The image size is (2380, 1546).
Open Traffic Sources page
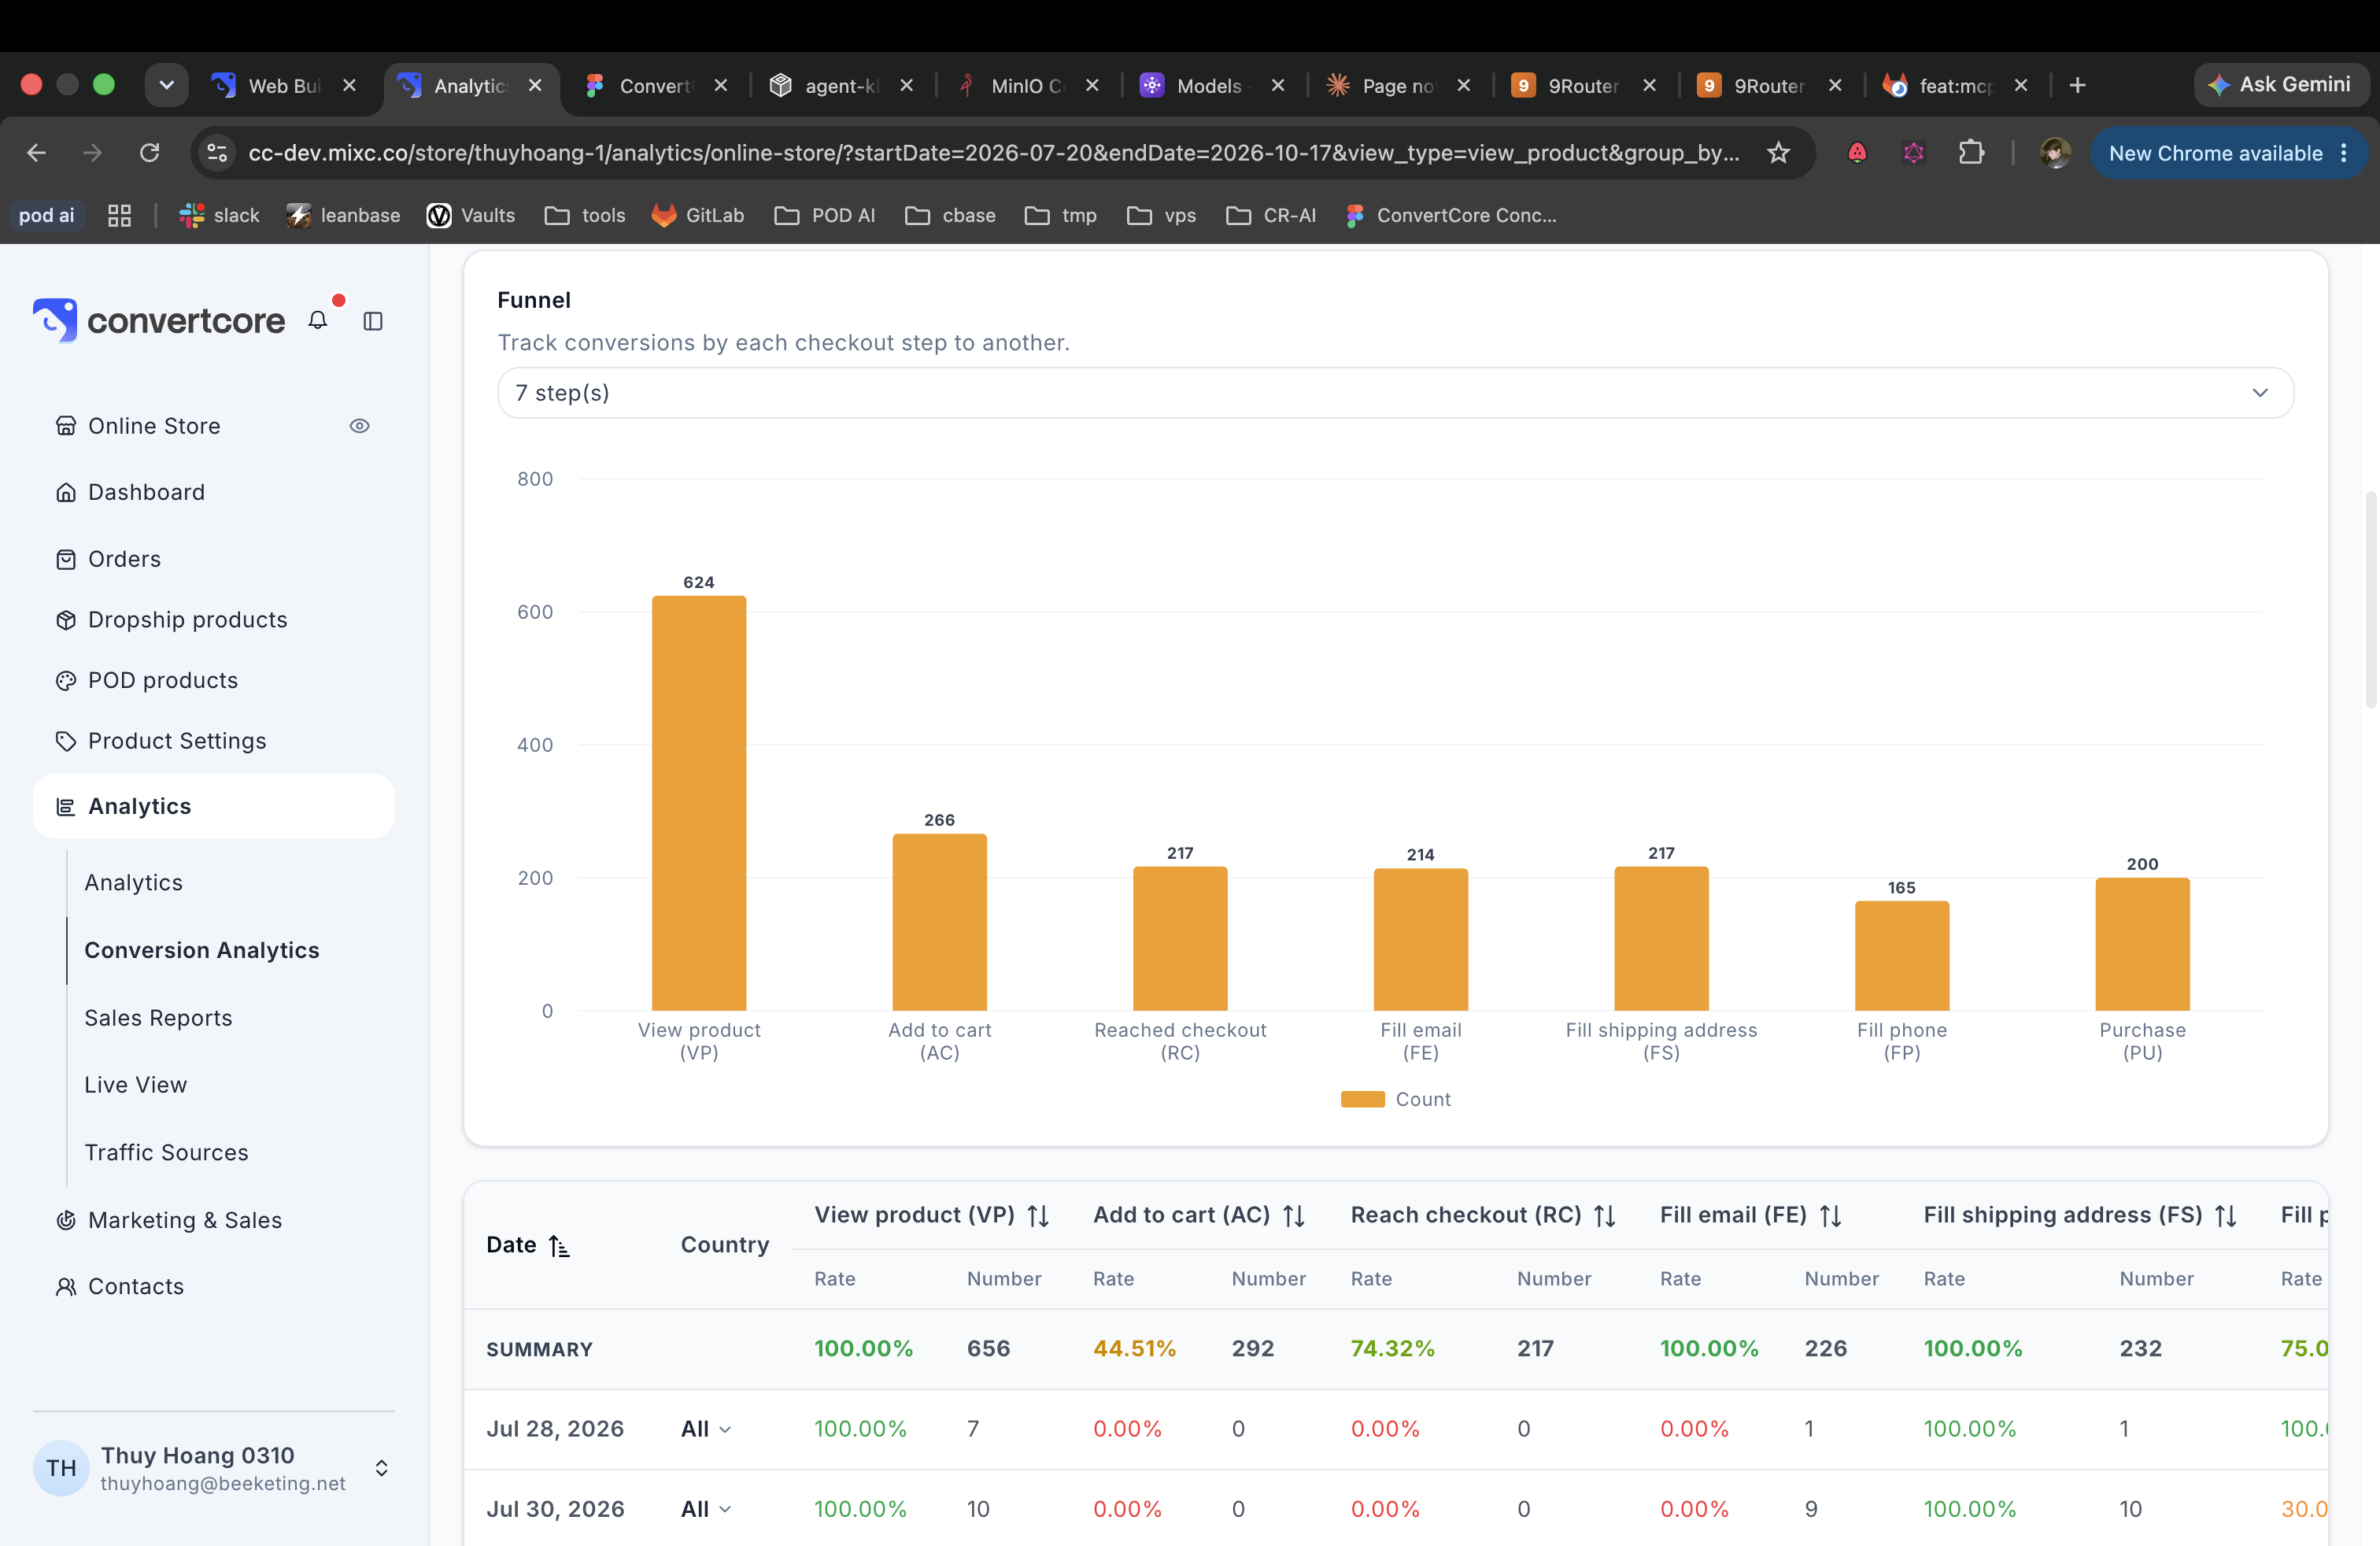(166, 1152)
